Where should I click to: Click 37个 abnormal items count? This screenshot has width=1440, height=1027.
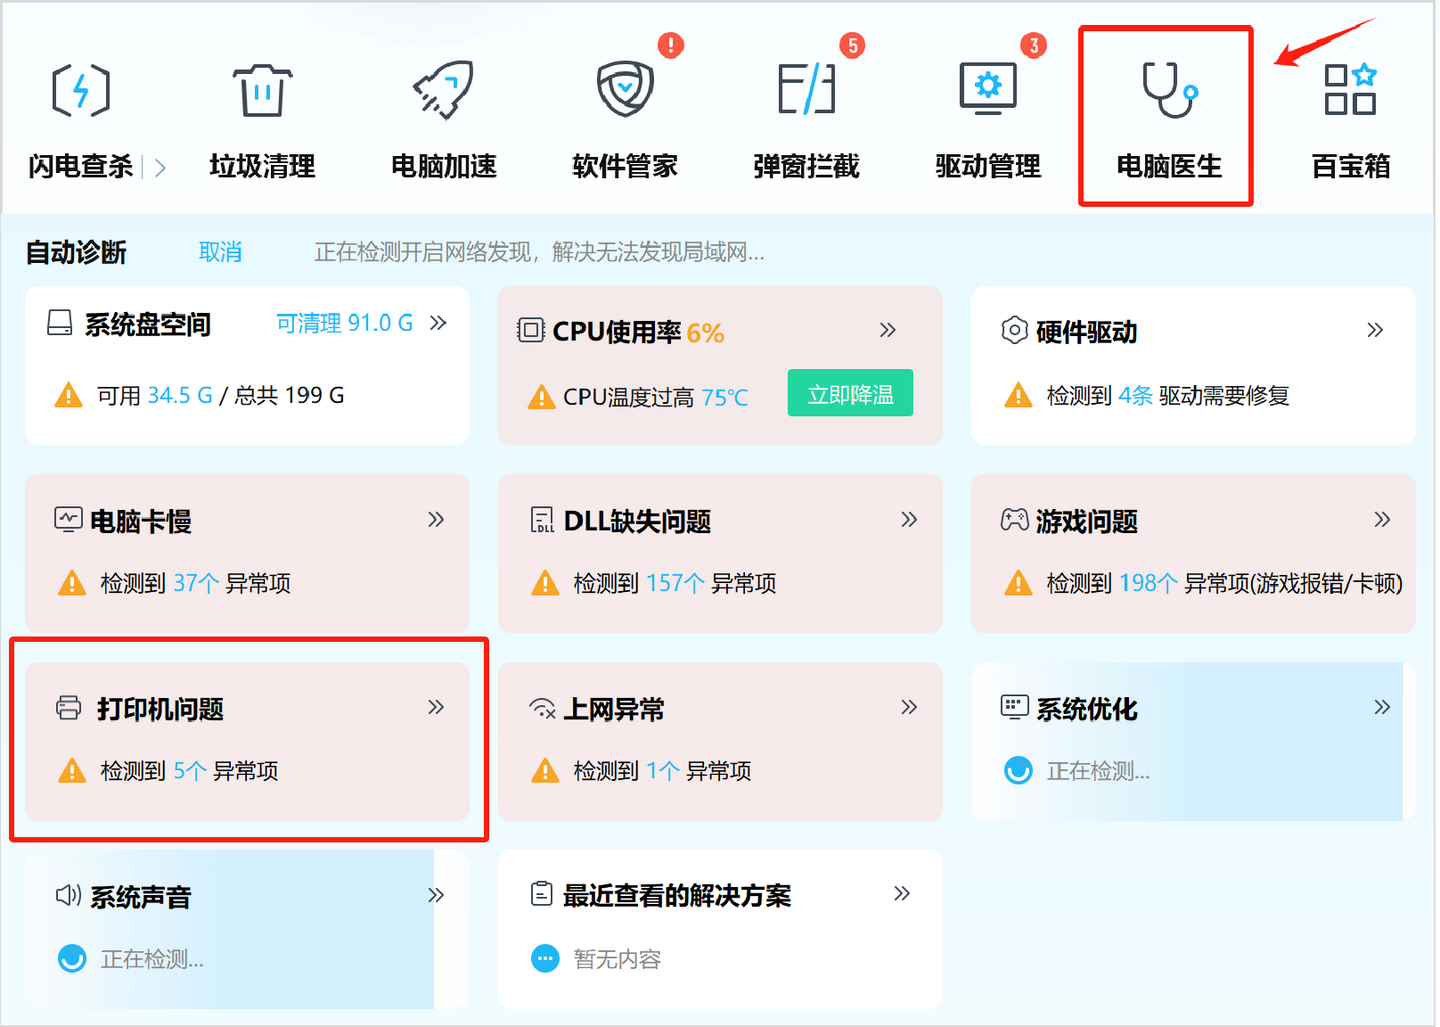pos(196,583)
